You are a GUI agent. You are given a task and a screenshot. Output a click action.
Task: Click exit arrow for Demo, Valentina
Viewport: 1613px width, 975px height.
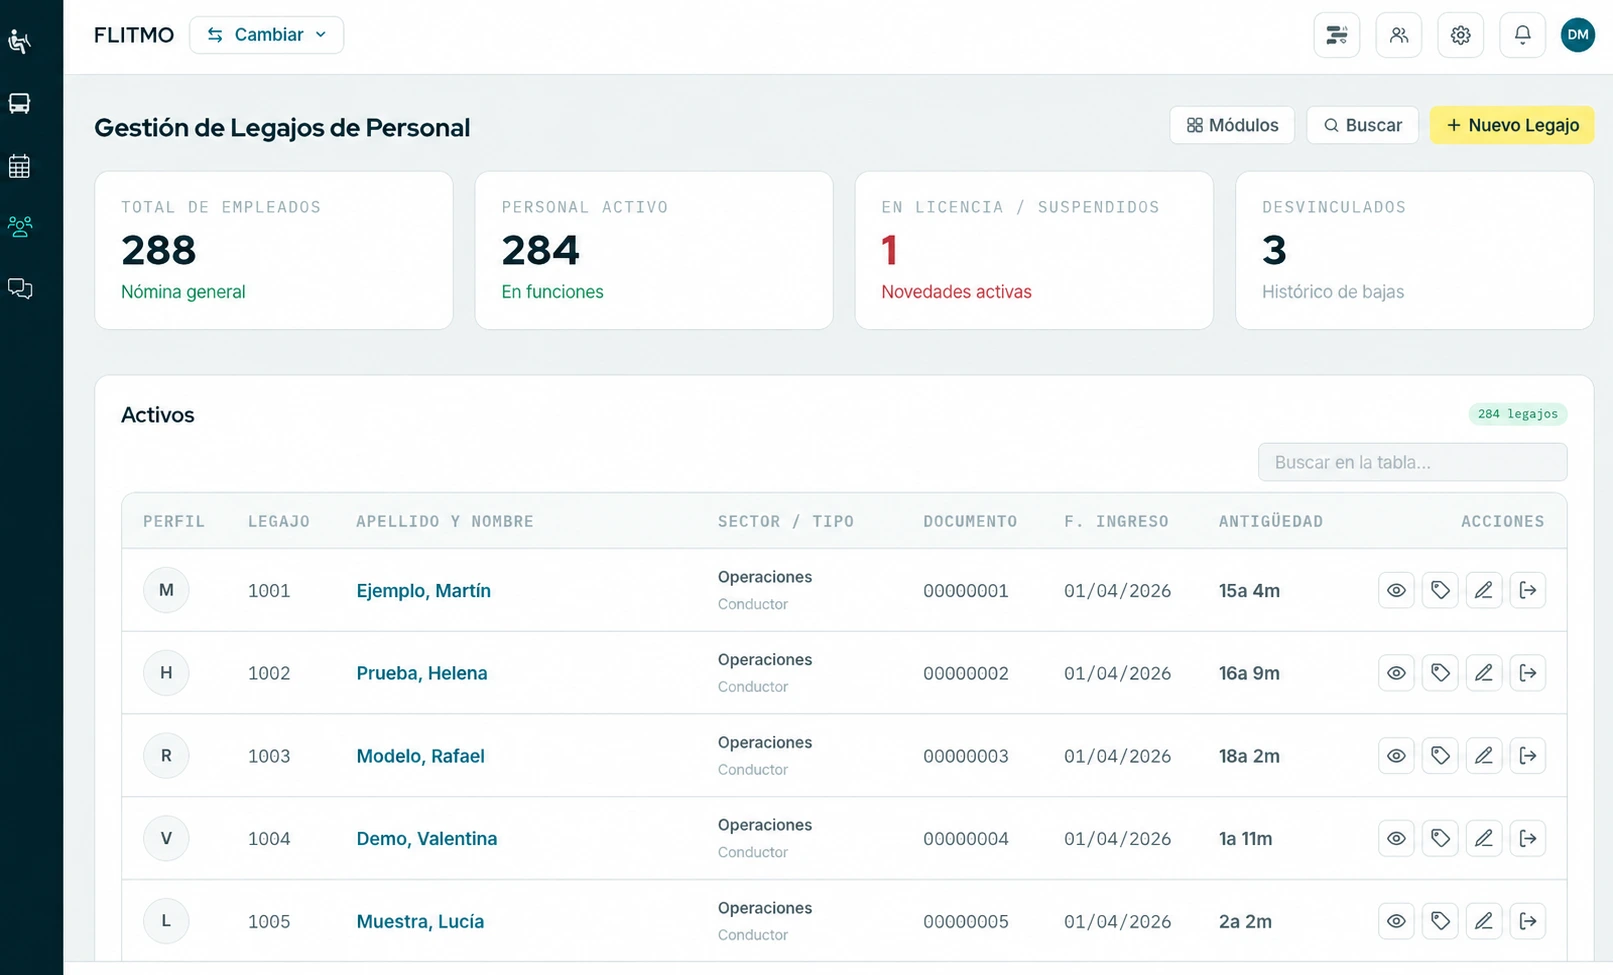[x=1528, y=838]
